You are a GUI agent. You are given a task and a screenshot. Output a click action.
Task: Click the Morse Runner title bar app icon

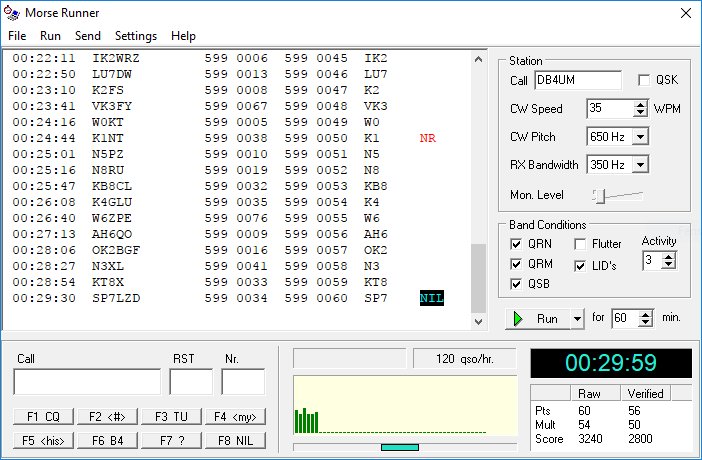(12, 13)
